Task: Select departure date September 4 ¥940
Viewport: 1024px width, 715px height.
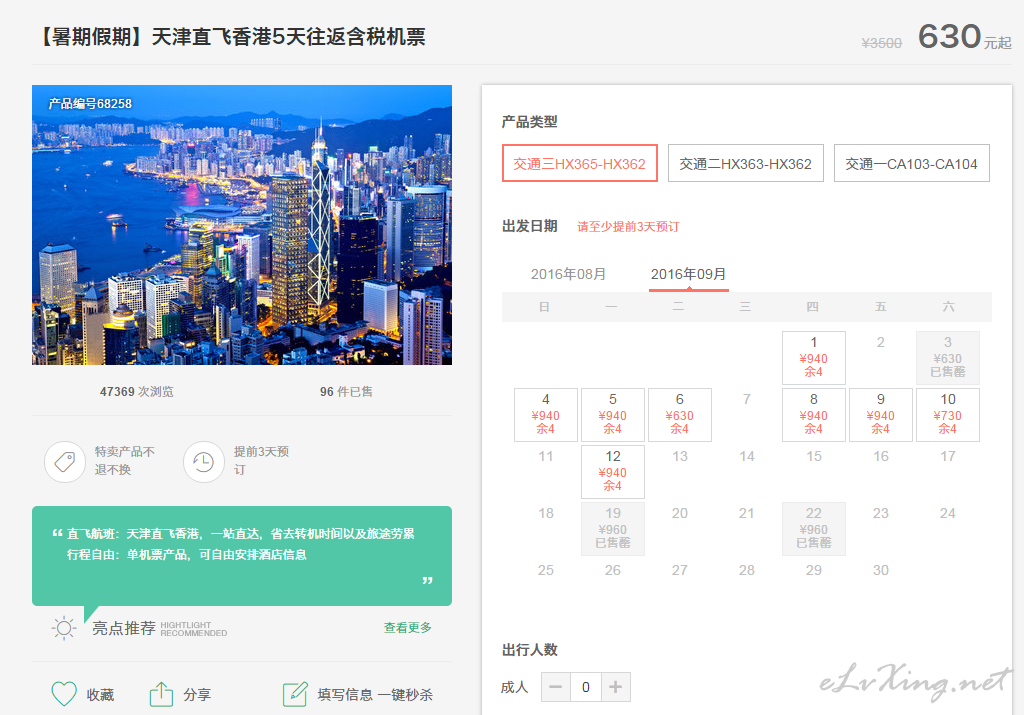Action: point(545,415)
